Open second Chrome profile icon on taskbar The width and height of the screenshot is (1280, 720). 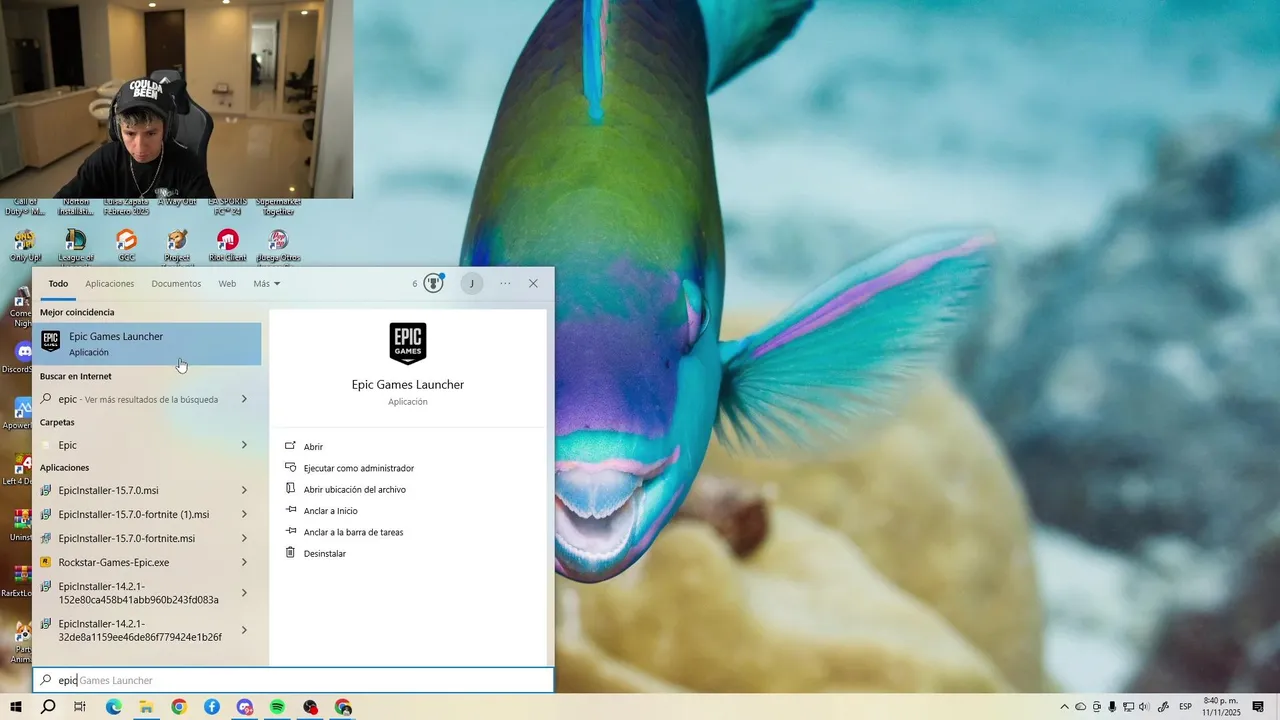344,707
